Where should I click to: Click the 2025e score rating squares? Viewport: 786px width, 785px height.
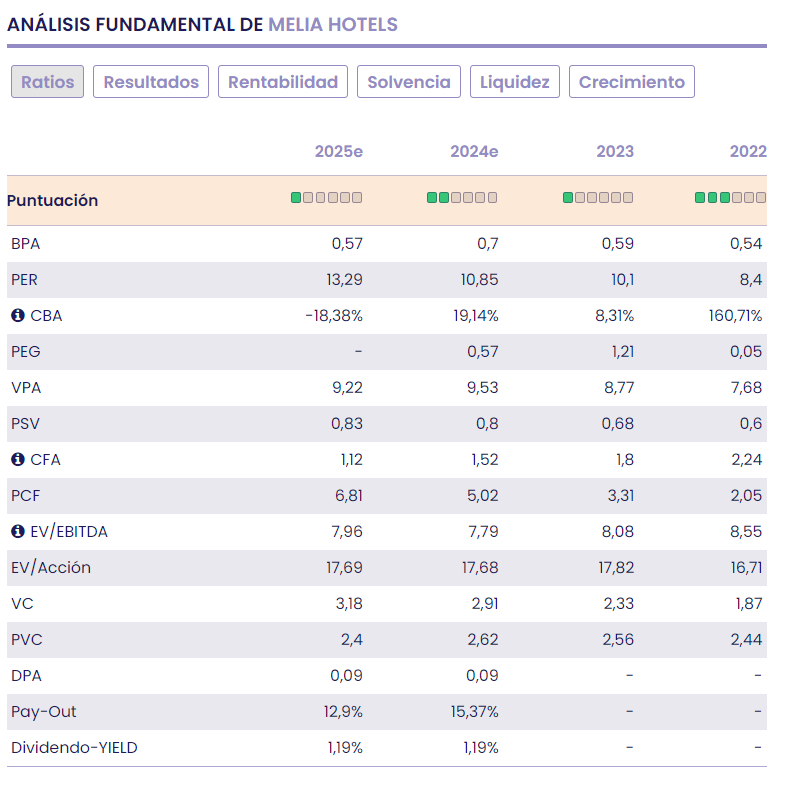[327, 198]
